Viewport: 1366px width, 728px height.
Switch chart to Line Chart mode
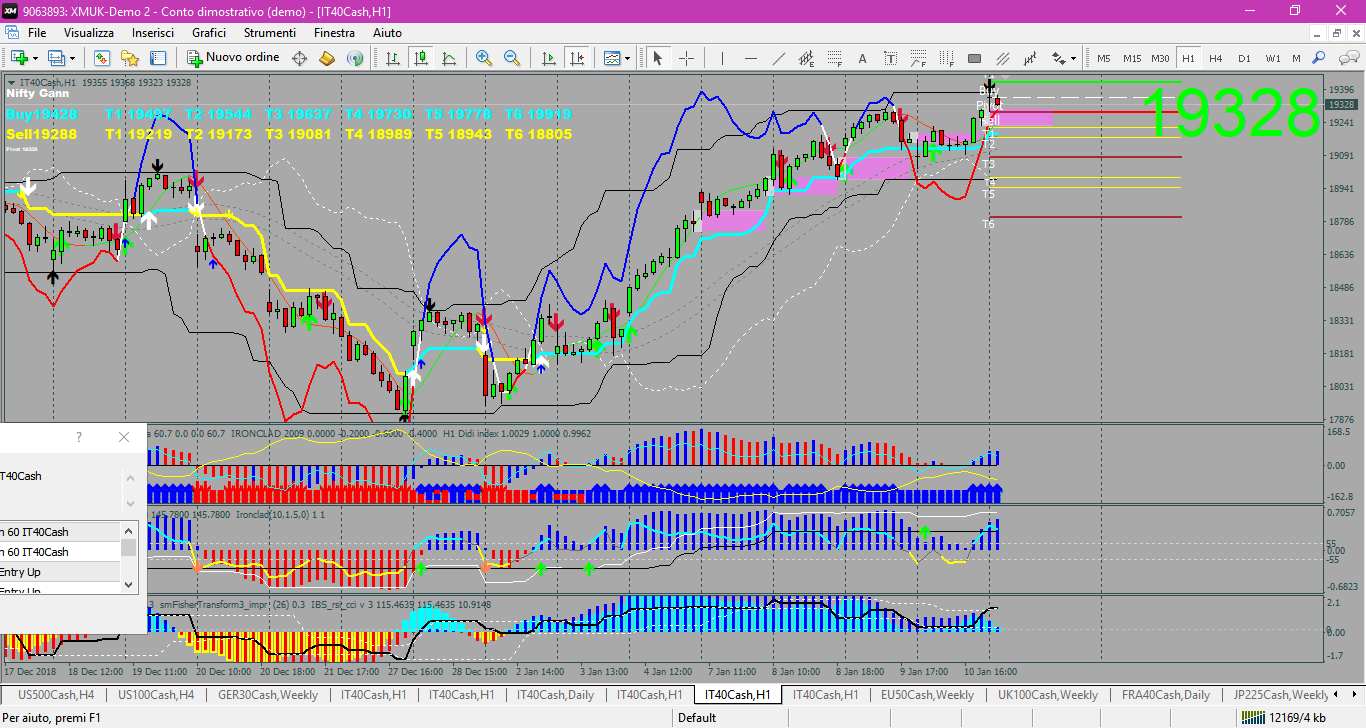point(449,58)
